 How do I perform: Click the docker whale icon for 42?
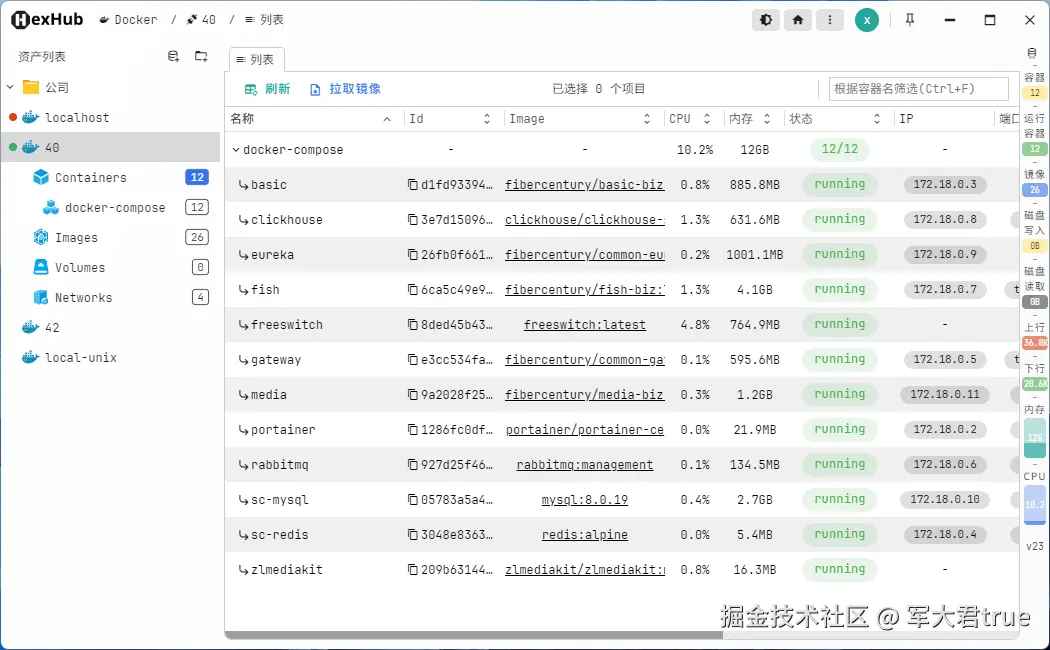[x=31, y=327]
